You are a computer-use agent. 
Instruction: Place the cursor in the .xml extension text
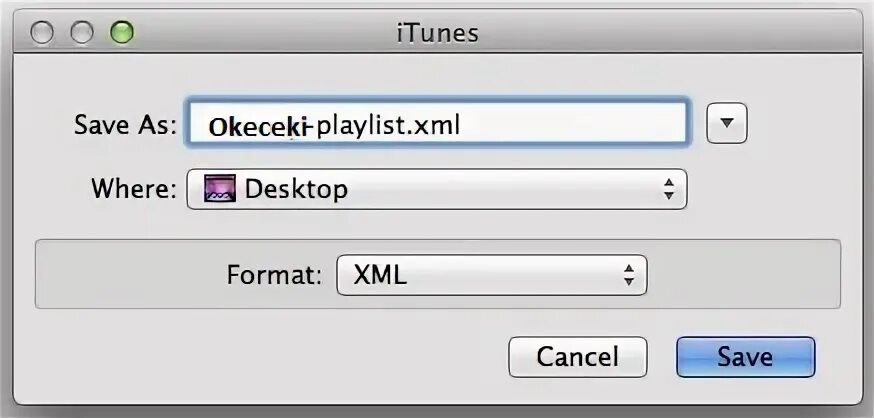click(x=435, y=126)
